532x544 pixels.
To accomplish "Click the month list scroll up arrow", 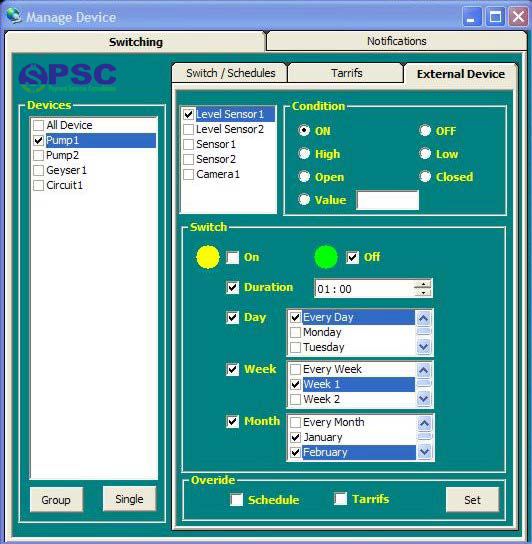I will point(424,423).
